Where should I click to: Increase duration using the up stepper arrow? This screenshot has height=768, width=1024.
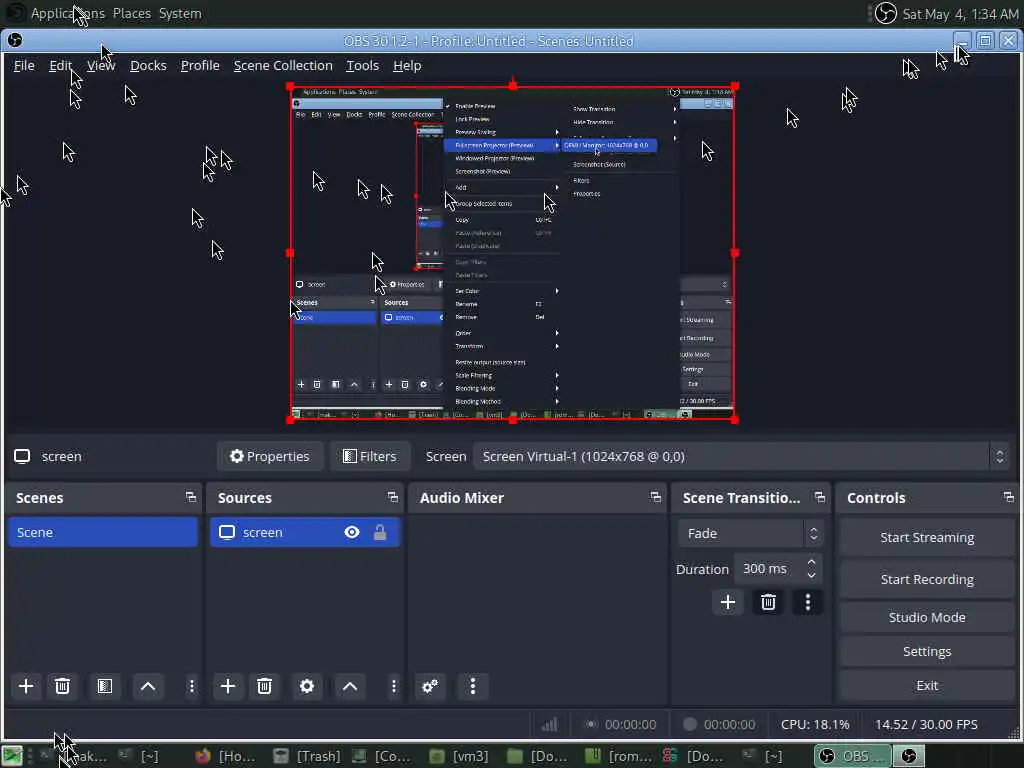point(811,562)
